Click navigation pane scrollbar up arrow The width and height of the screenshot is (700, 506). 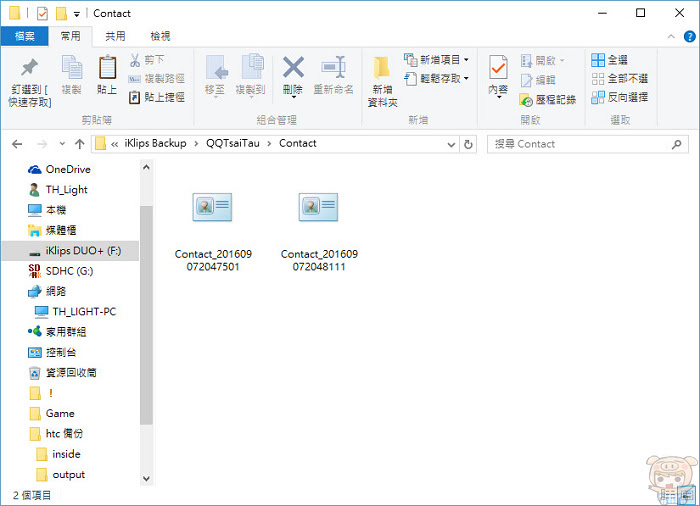(x=146, y=167)
